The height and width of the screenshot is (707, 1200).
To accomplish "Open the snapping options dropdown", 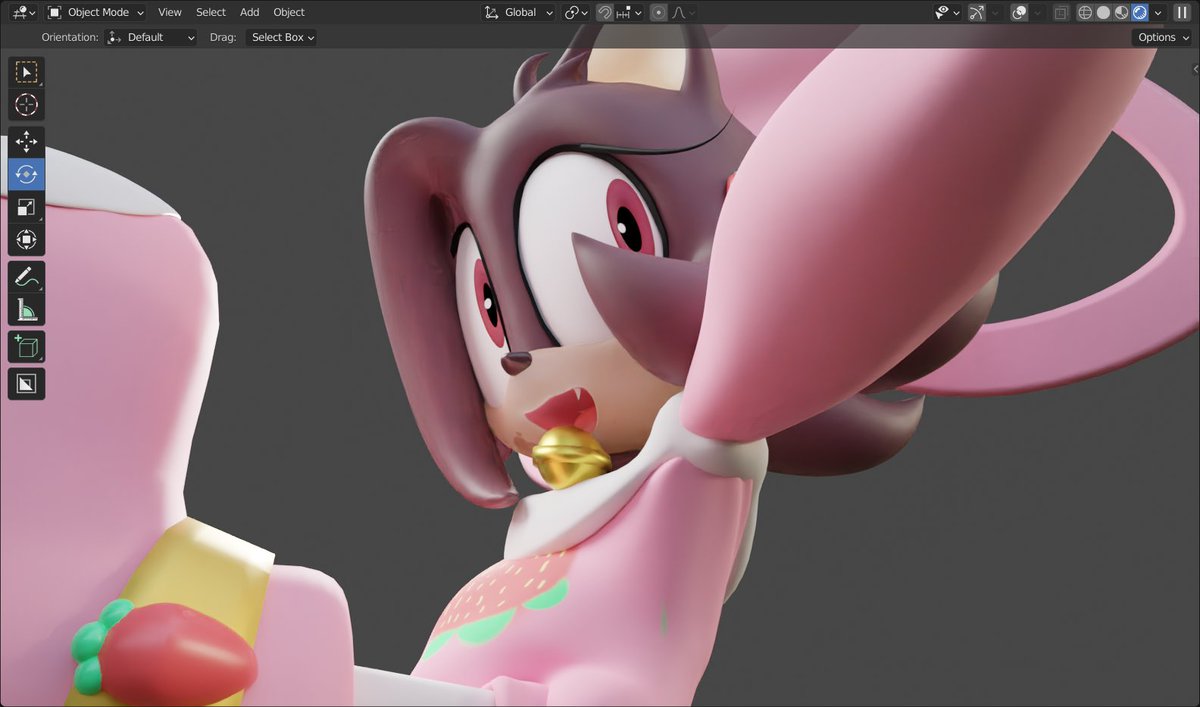I will (629, 12).
